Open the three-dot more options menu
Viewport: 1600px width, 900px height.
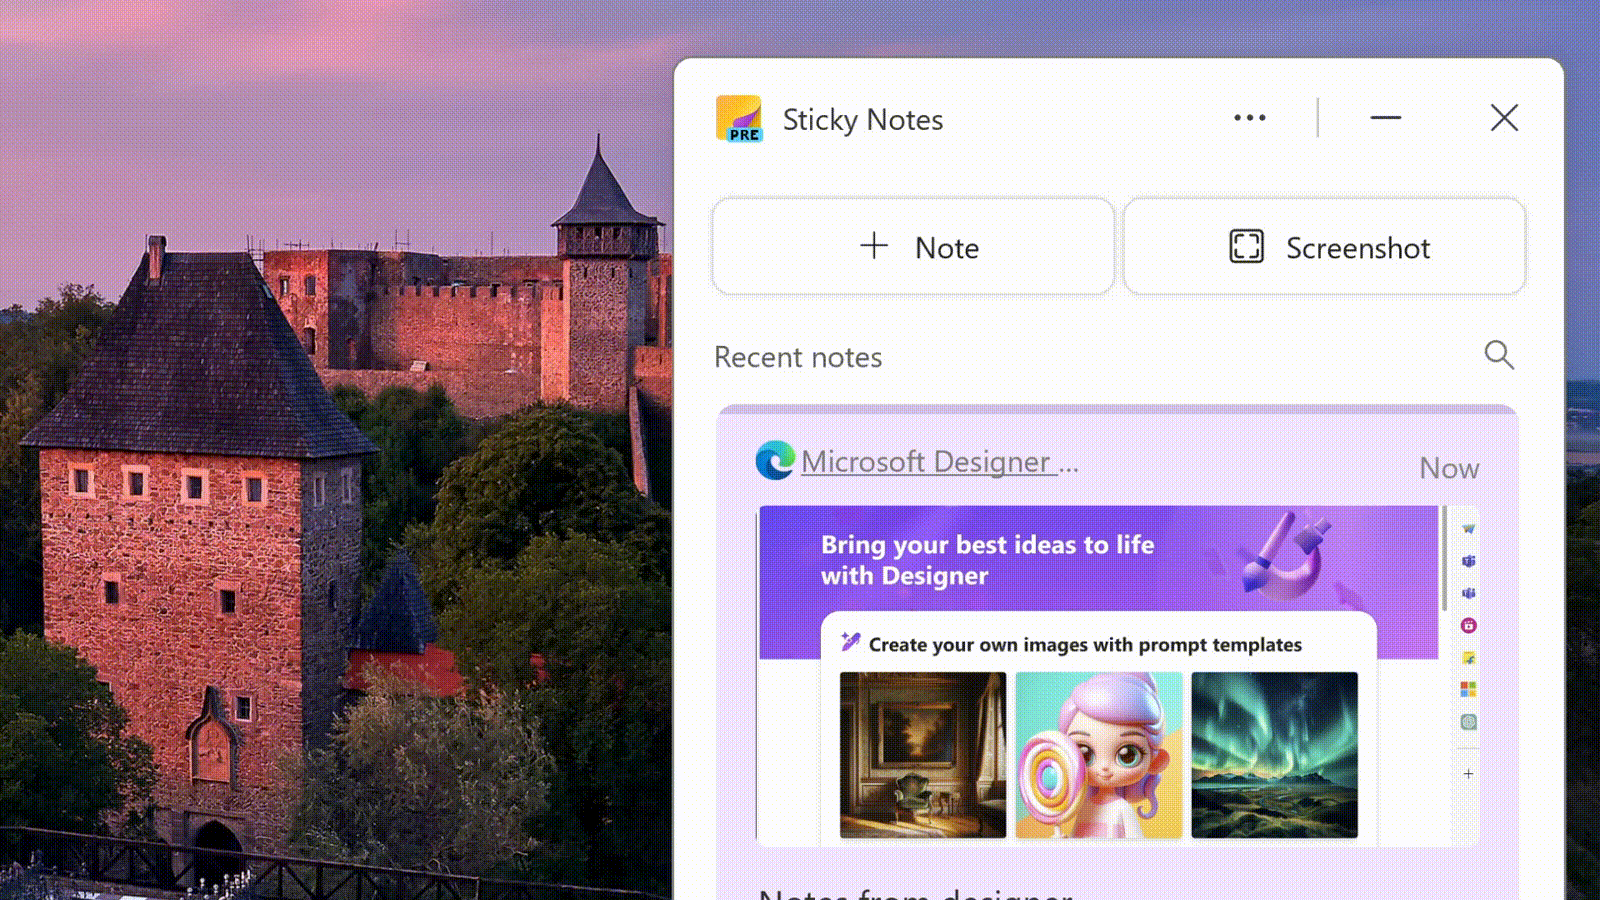point(1249,118)
